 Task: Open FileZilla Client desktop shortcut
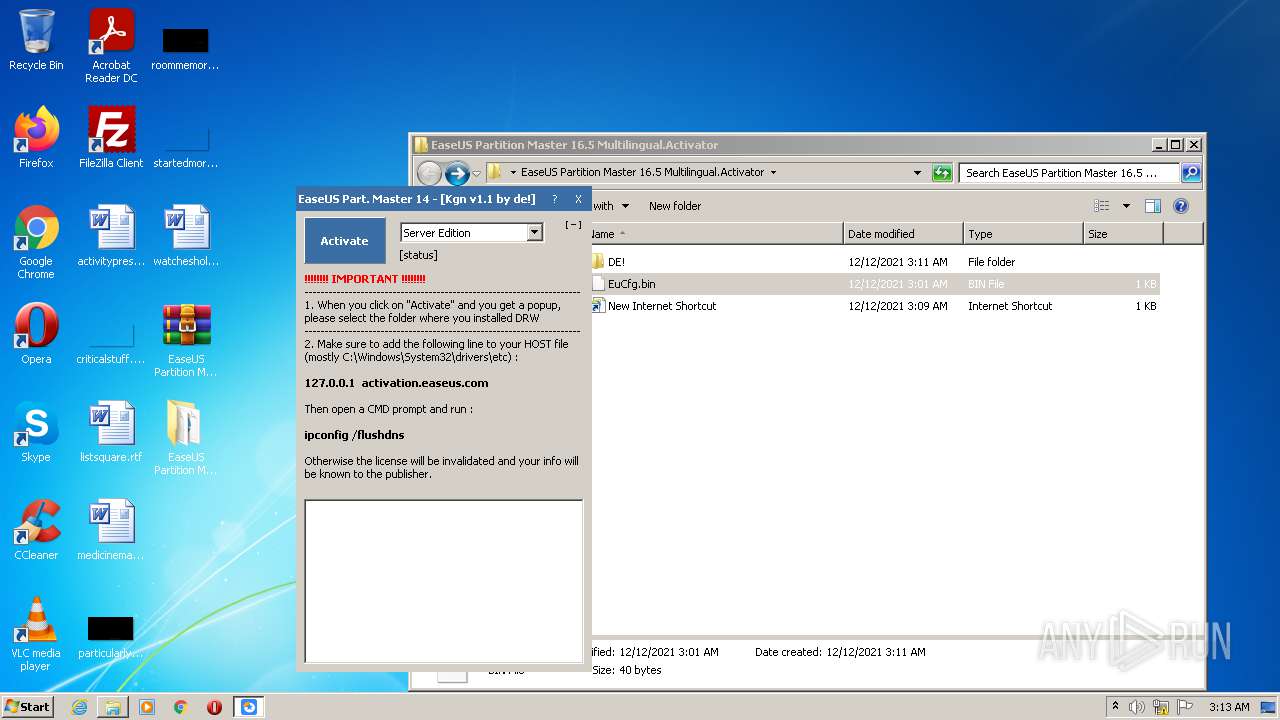click(111, 137)
